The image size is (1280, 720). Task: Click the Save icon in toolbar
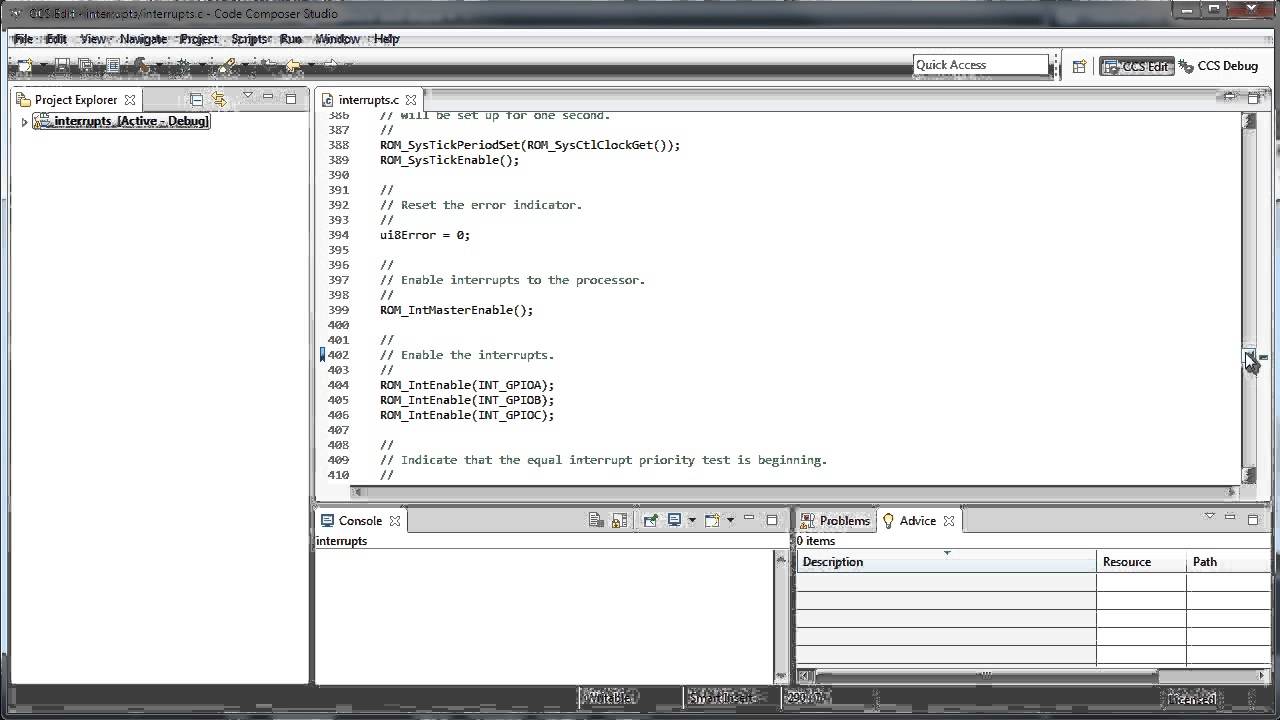click(62, 65)
